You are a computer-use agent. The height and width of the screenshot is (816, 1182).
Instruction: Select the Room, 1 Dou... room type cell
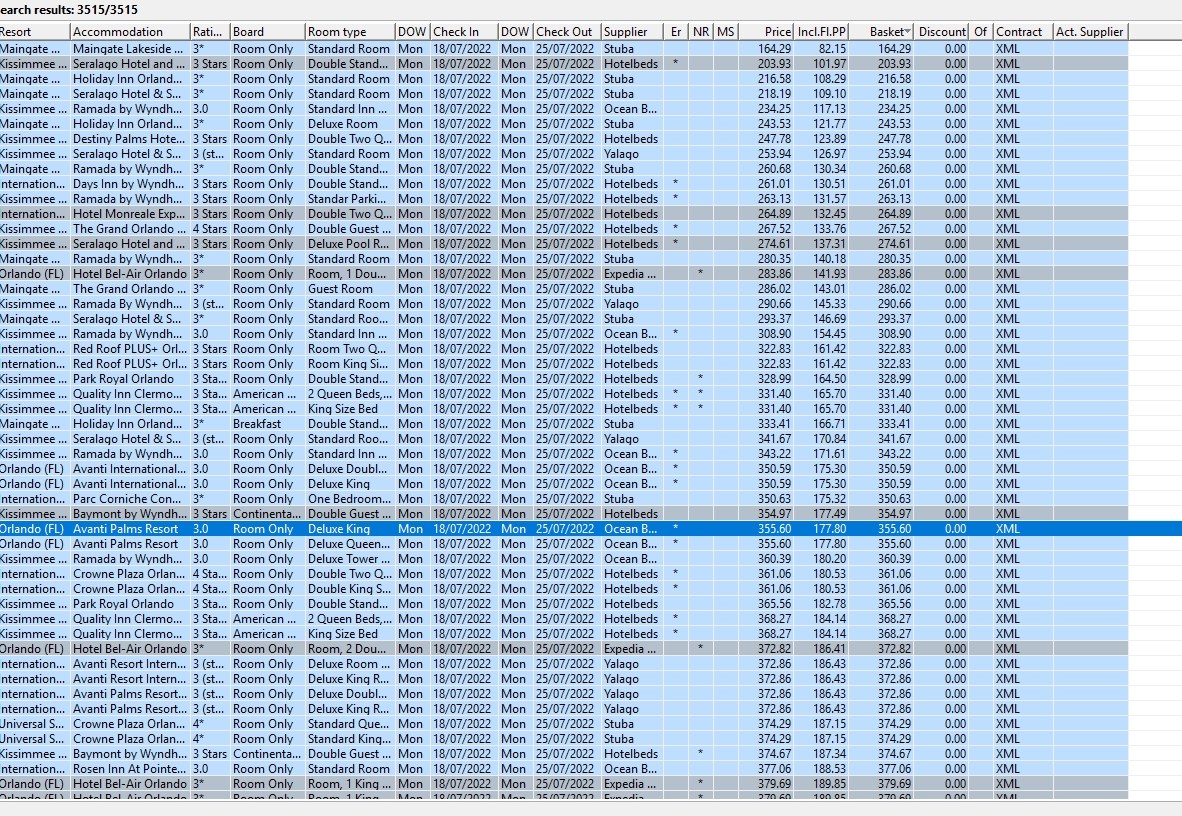click(349, 274)
